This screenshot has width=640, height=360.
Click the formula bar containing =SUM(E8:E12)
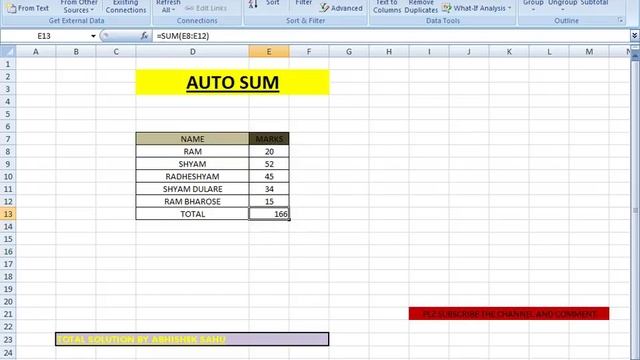pyautogui.click(x=391, y=36)
